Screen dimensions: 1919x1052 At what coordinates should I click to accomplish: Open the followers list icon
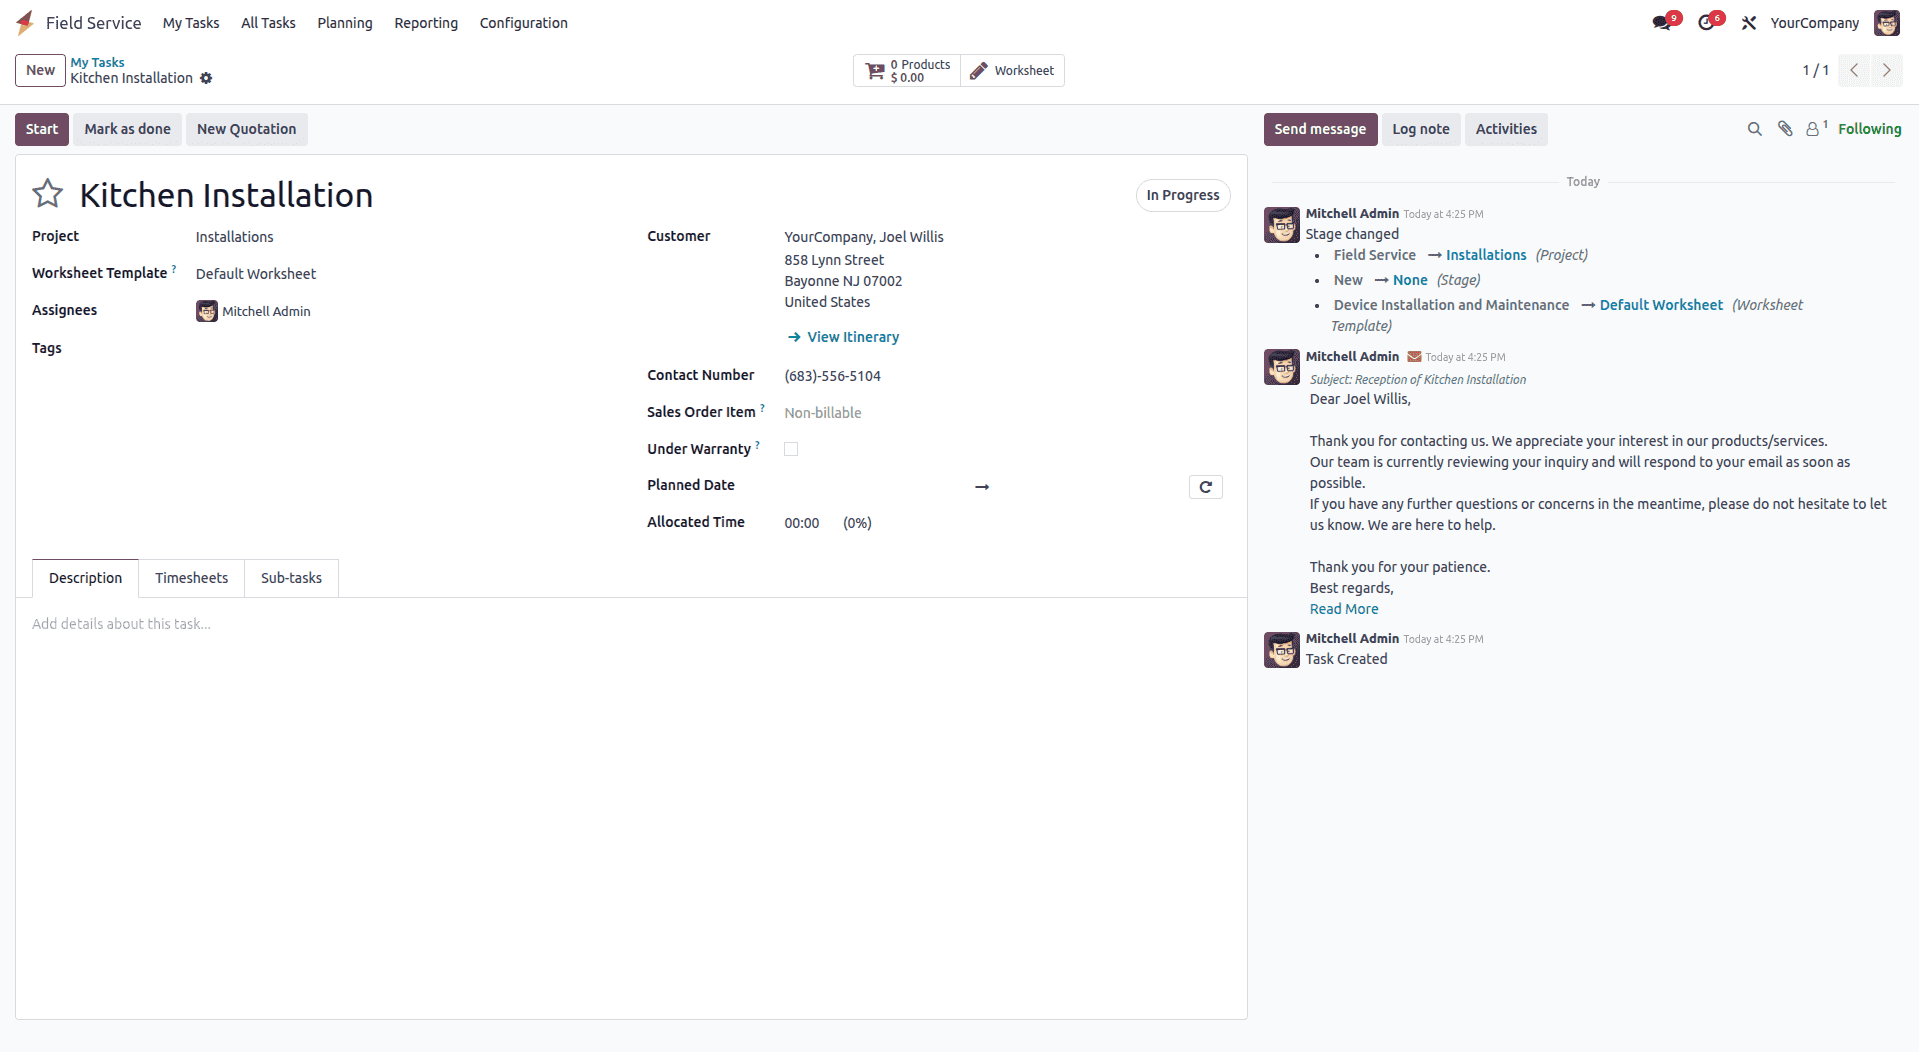[1815, 129]
